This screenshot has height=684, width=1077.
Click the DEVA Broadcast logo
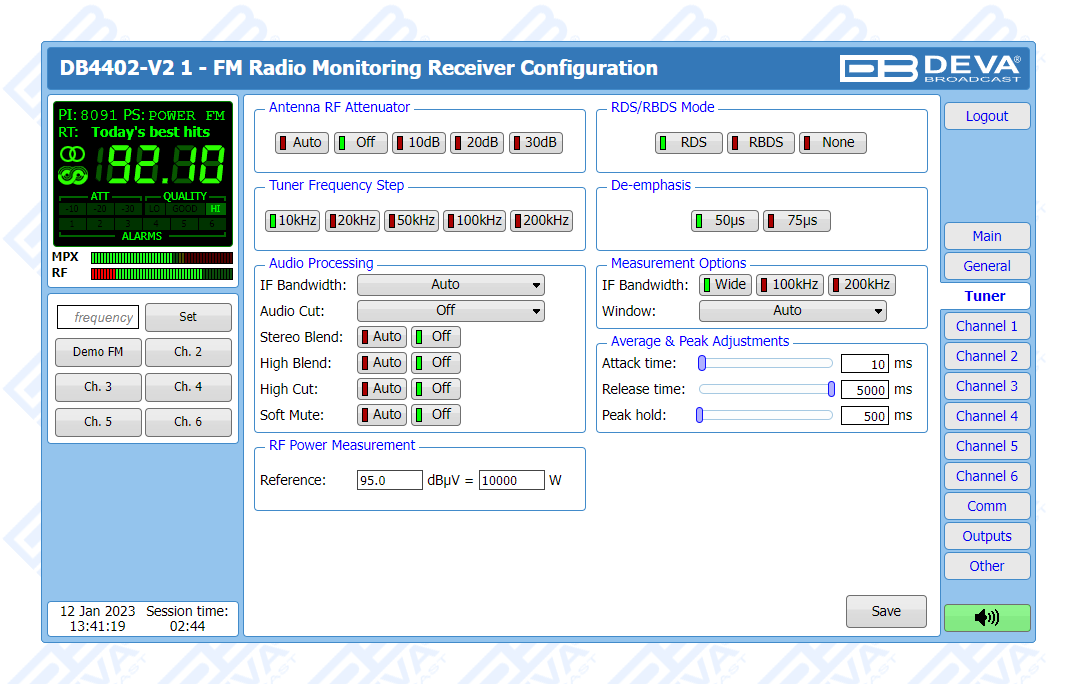pos(930,68)
